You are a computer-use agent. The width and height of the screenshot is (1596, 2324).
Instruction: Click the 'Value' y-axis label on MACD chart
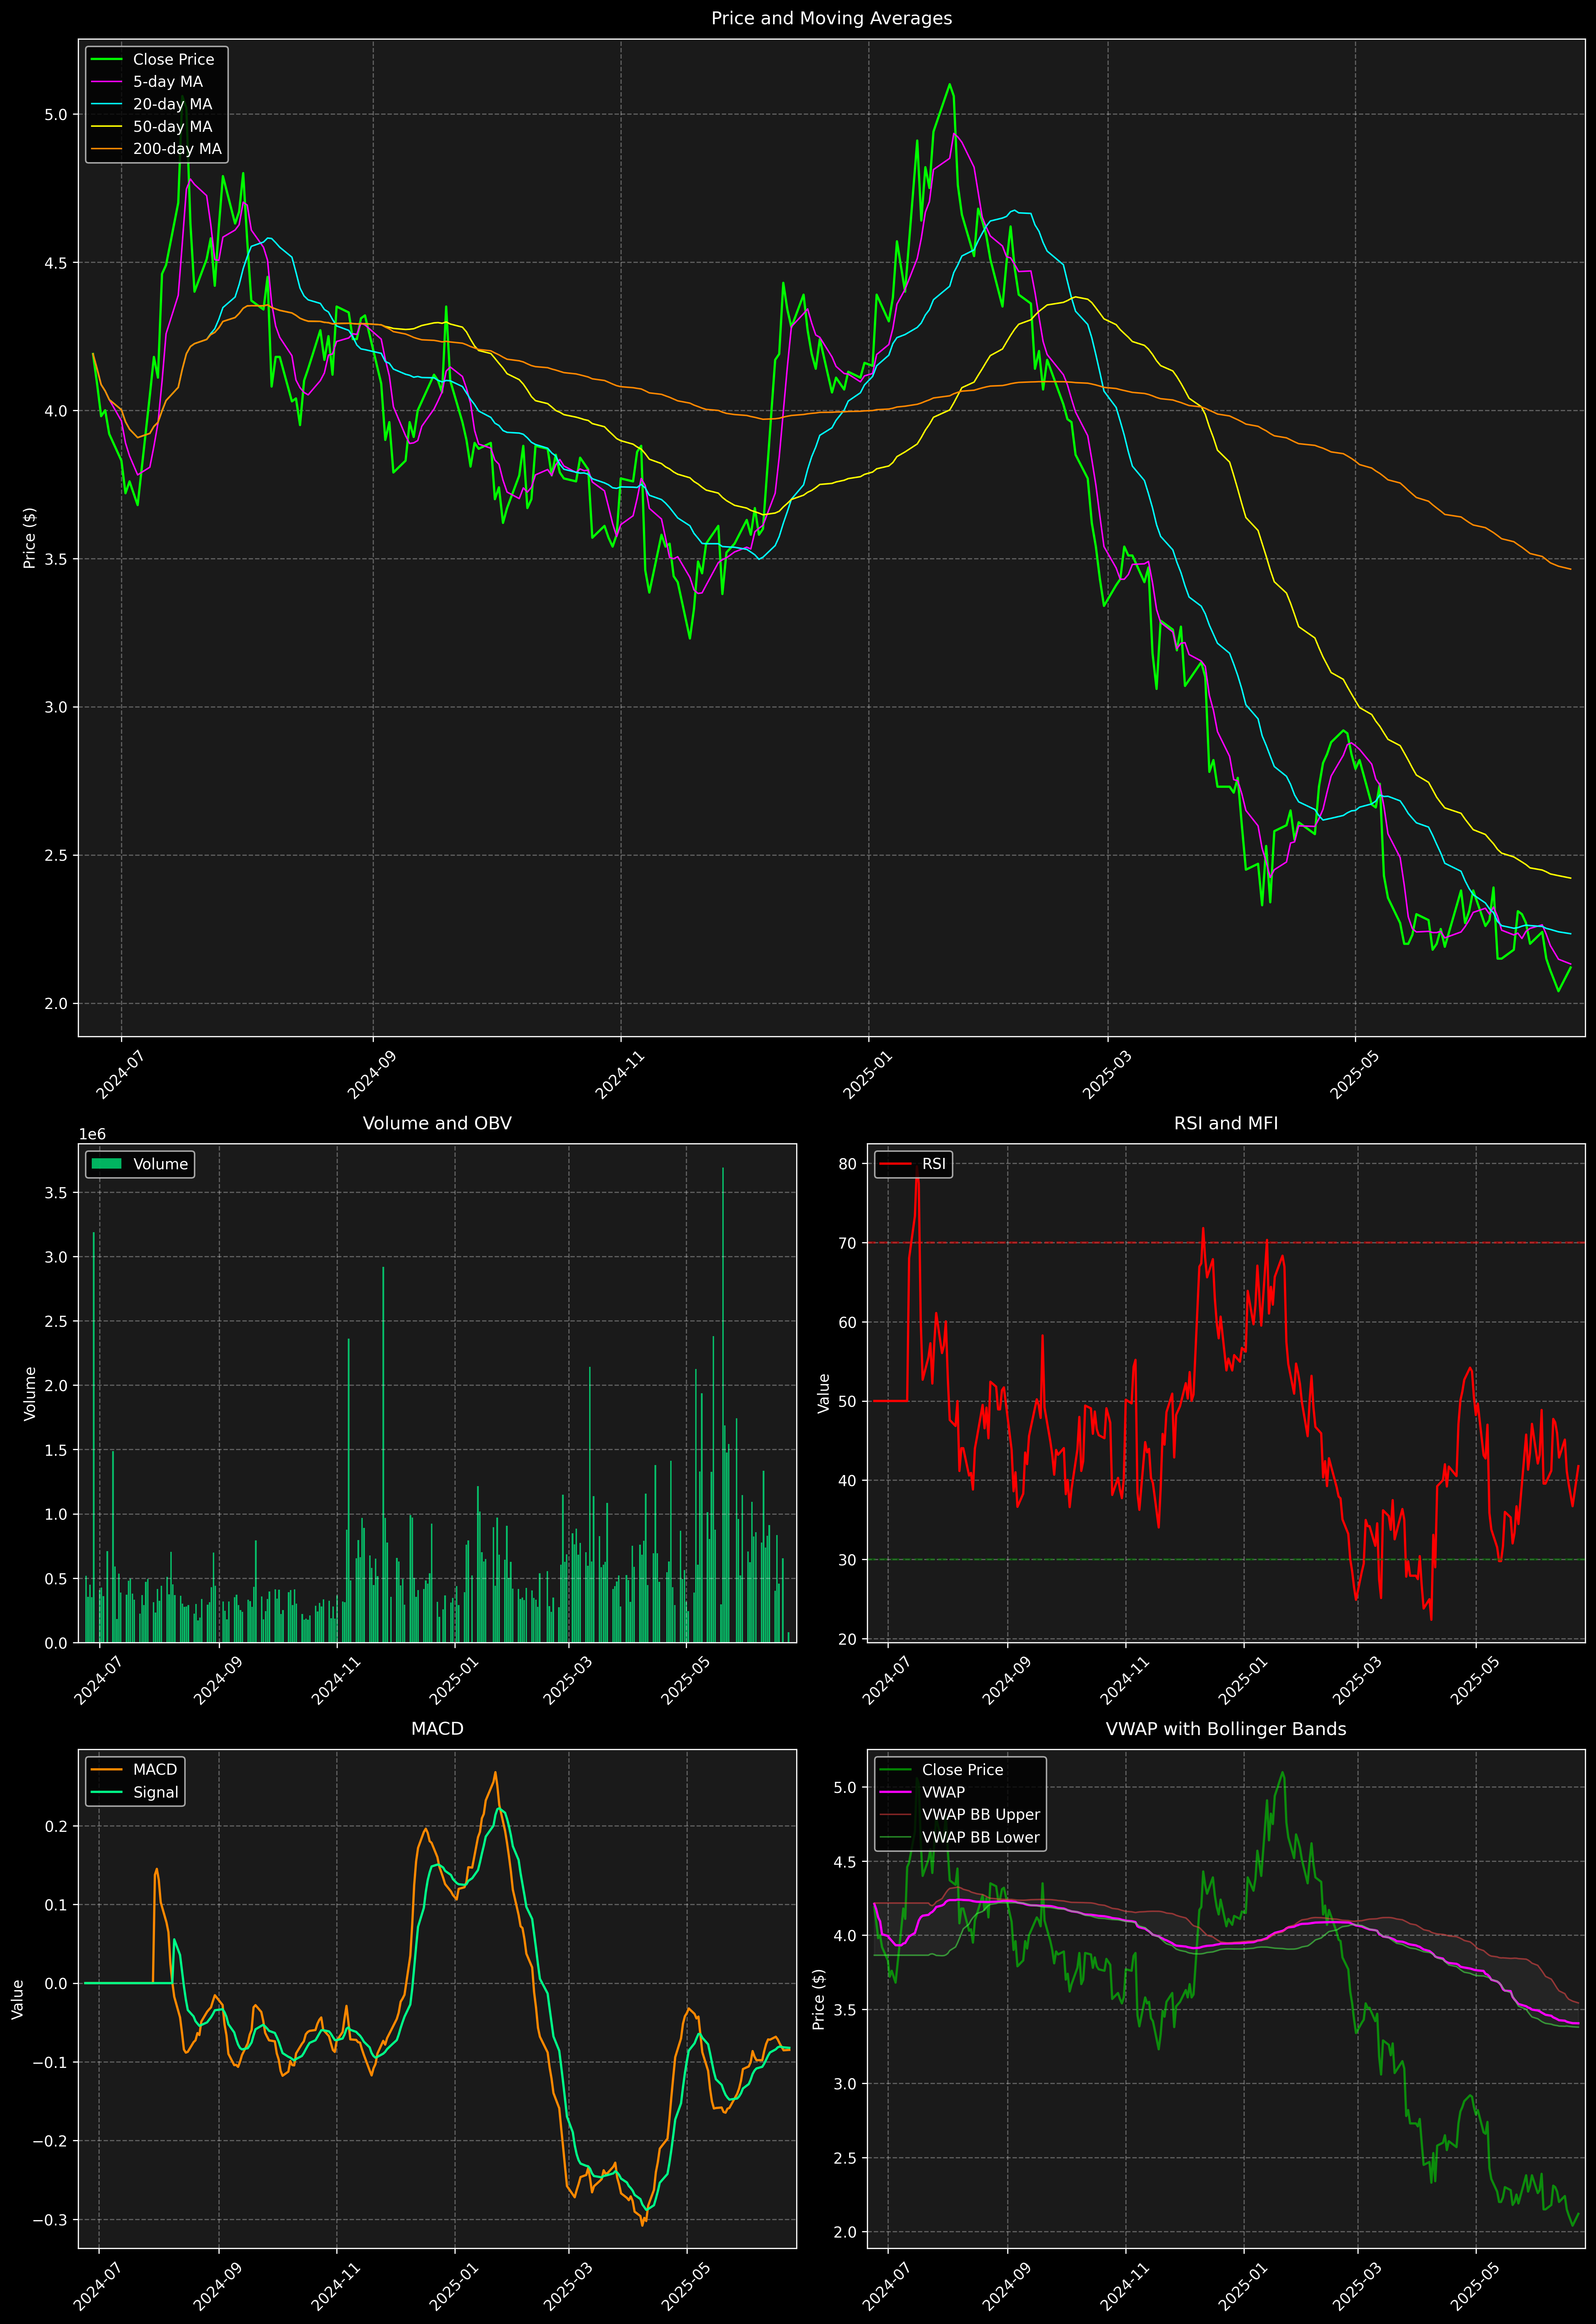[x=18, y=1999]
